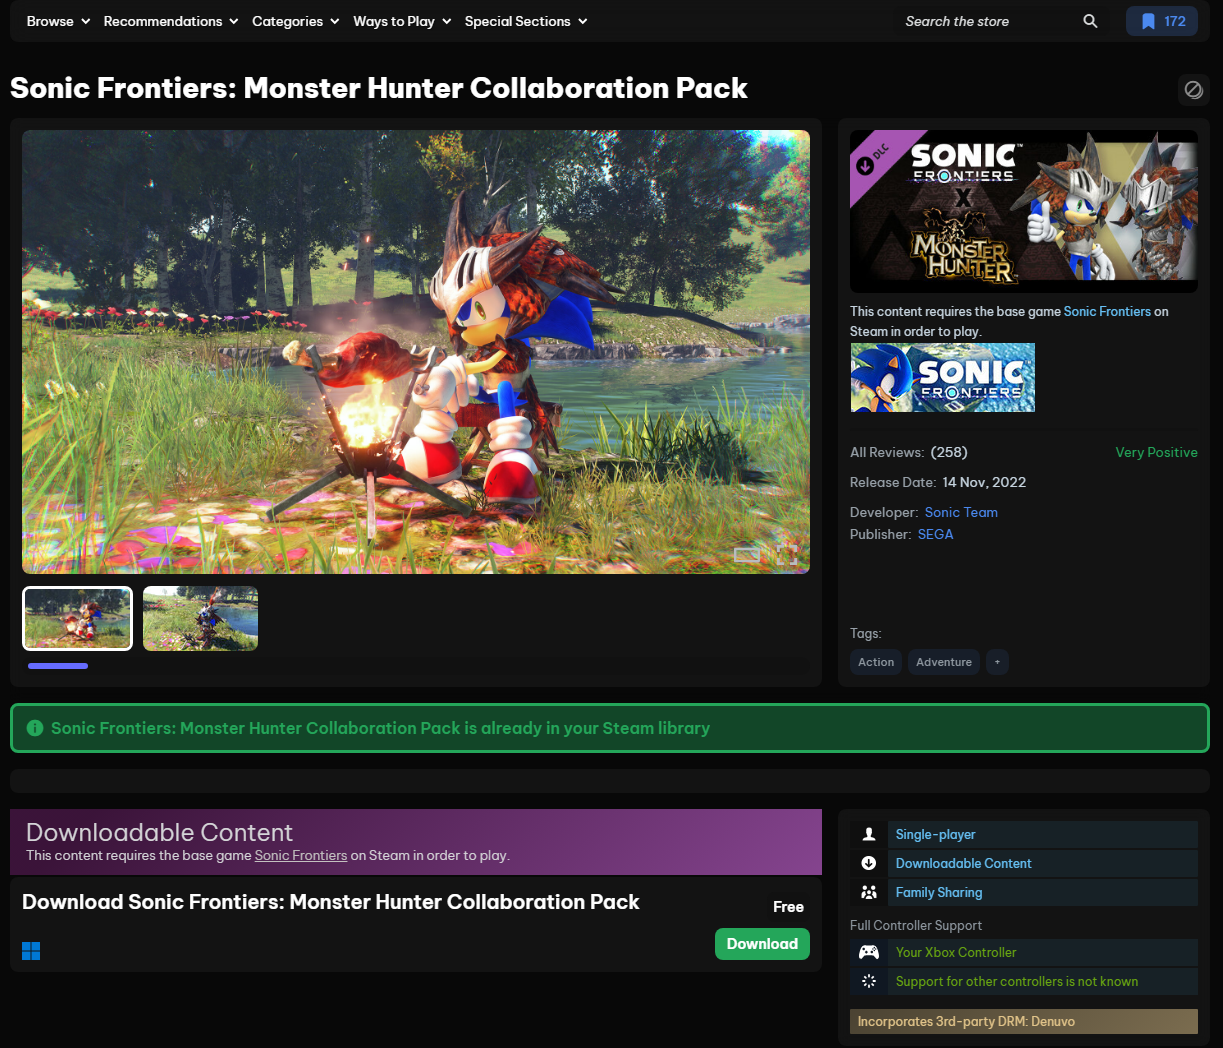Open the main campfire screenshot
This screenshot has height=1048, width=1223.
click(x=416, y=352)
